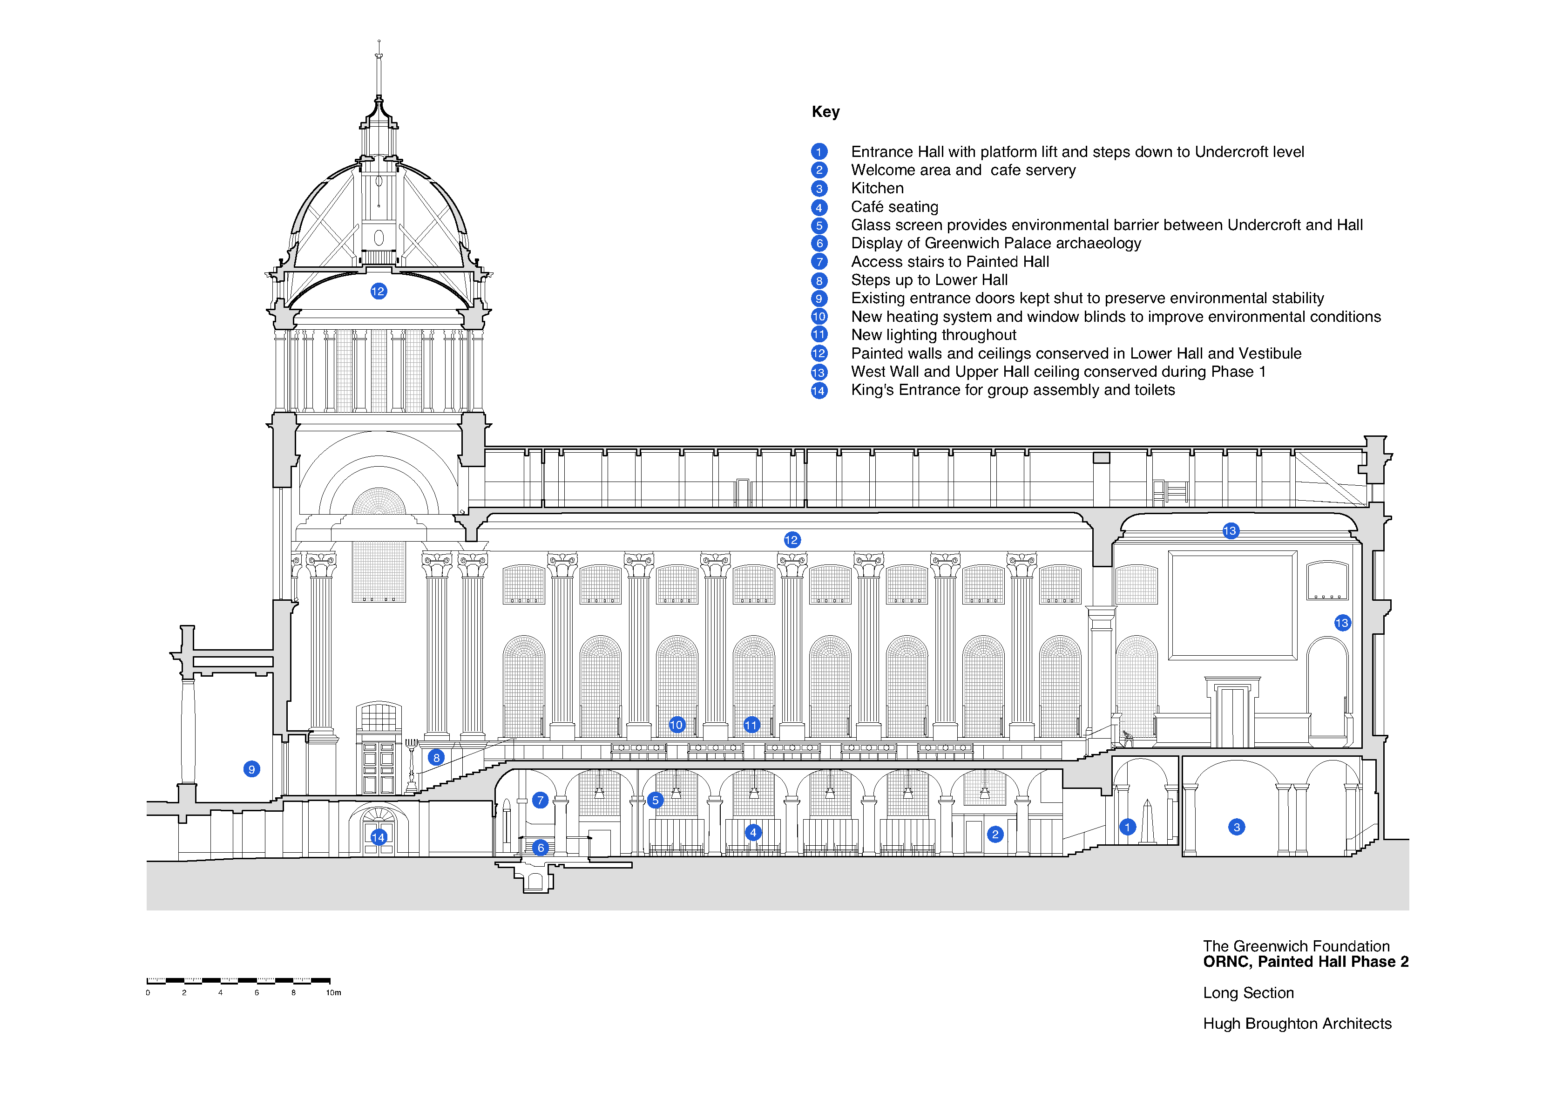The image size is (1556, 1100).
Task: Click marker 7 at access stairs to Painted Hall
Action: tap(541, 800)
